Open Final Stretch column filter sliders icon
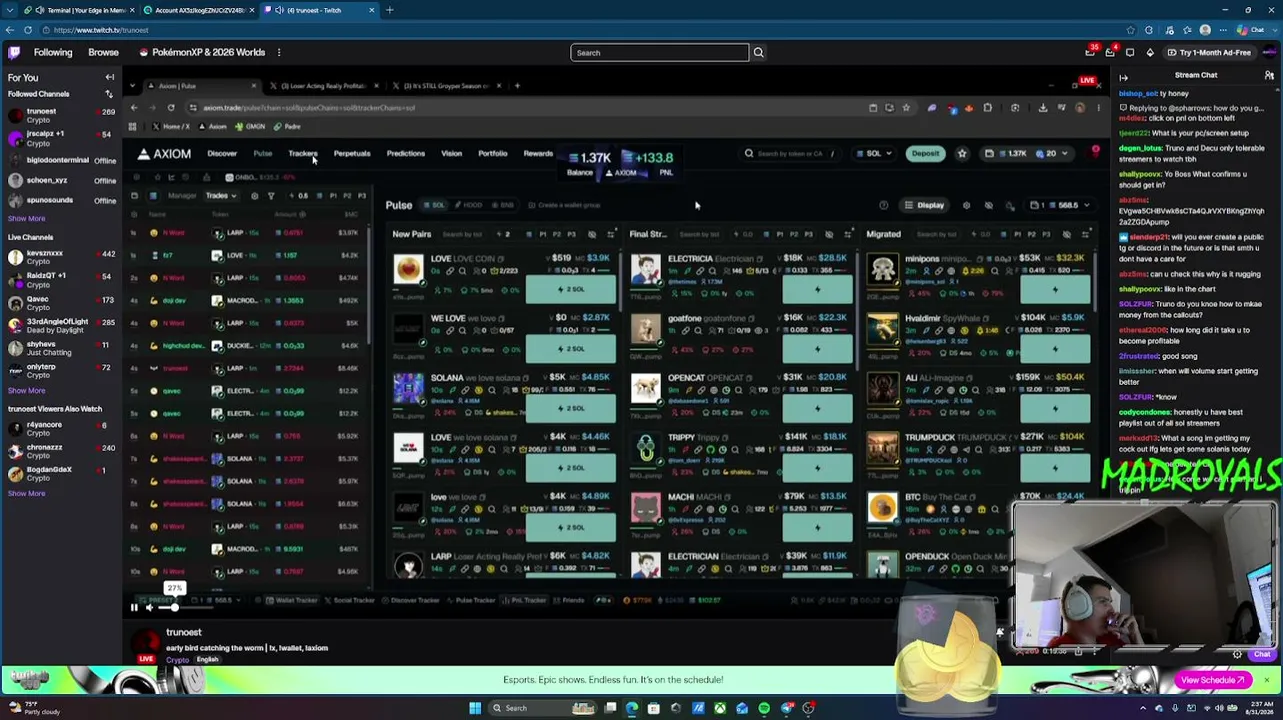The image size is (1283, 720). pos(848,234)
